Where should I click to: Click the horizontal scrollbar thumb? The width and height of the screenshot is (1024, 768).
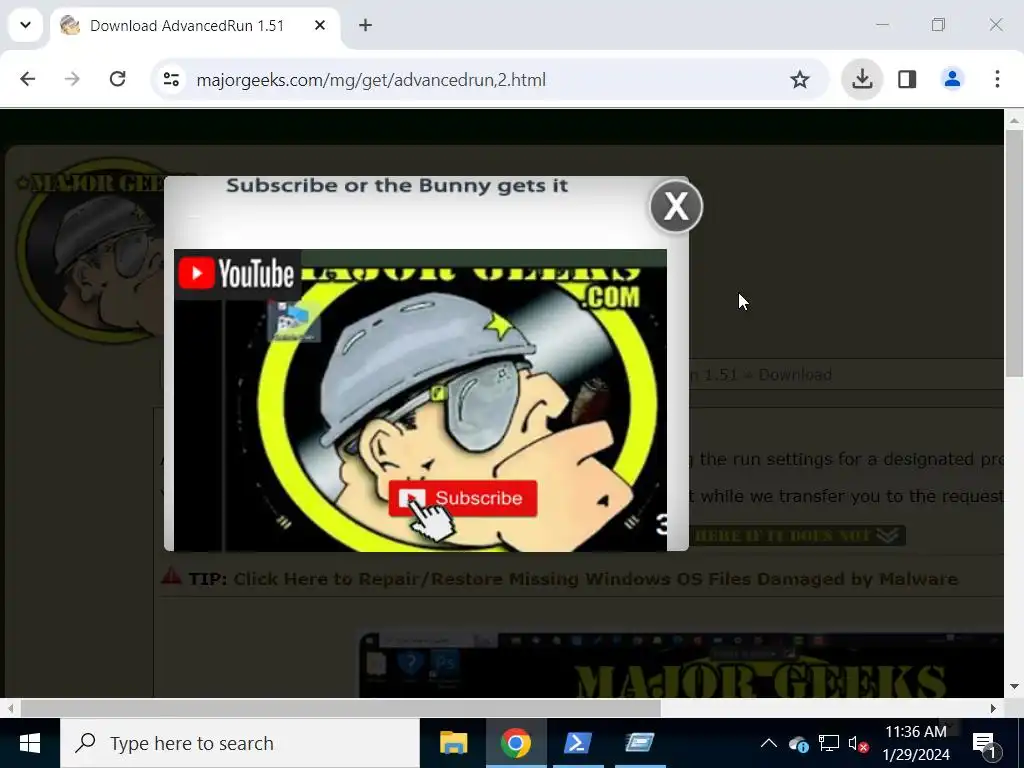[x=340, y=708]
